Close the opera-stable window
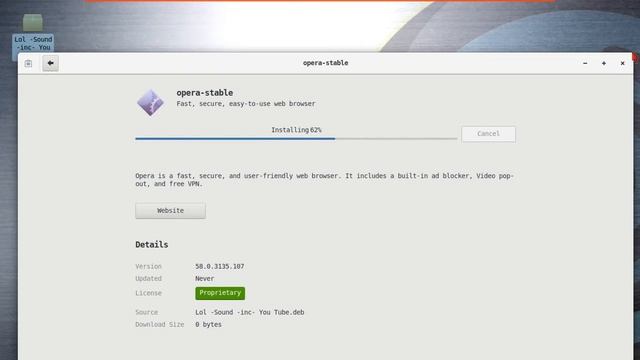640x360 pixels. click(x=622, y=63)
